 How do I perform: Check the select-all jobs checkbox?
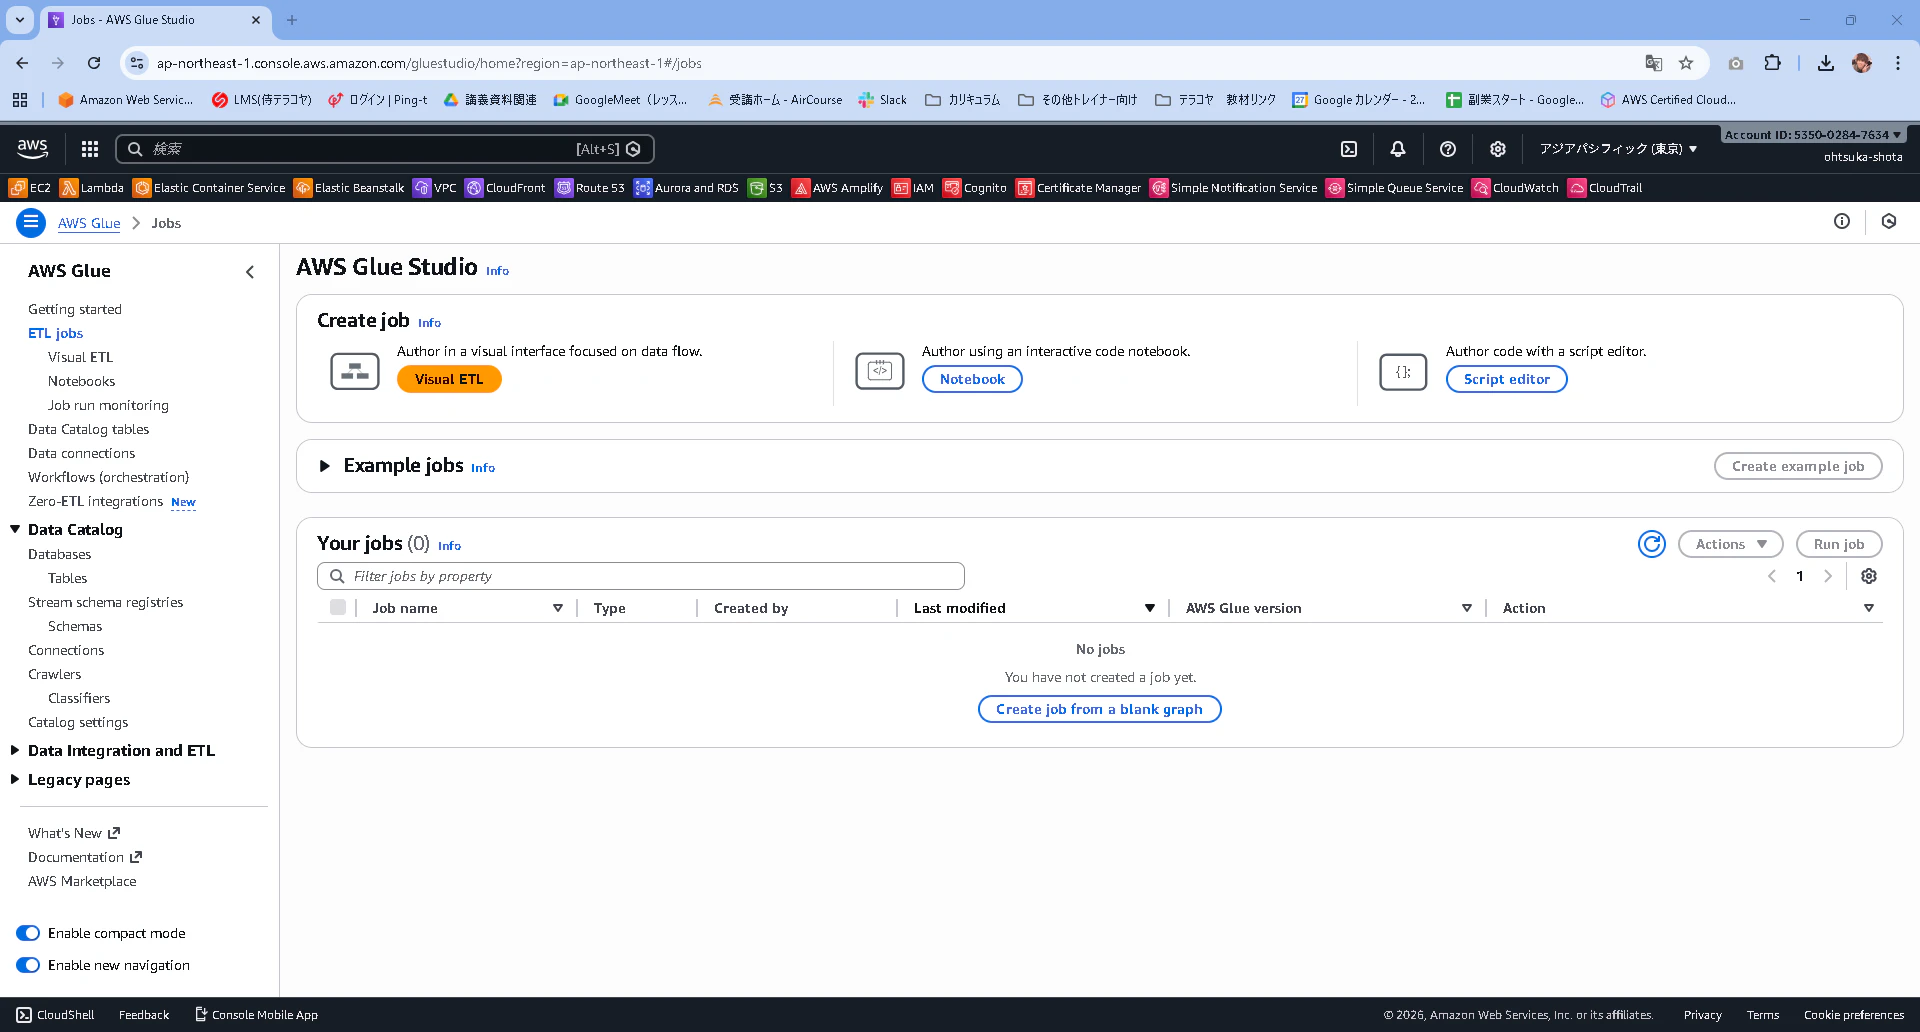point(338,607)
